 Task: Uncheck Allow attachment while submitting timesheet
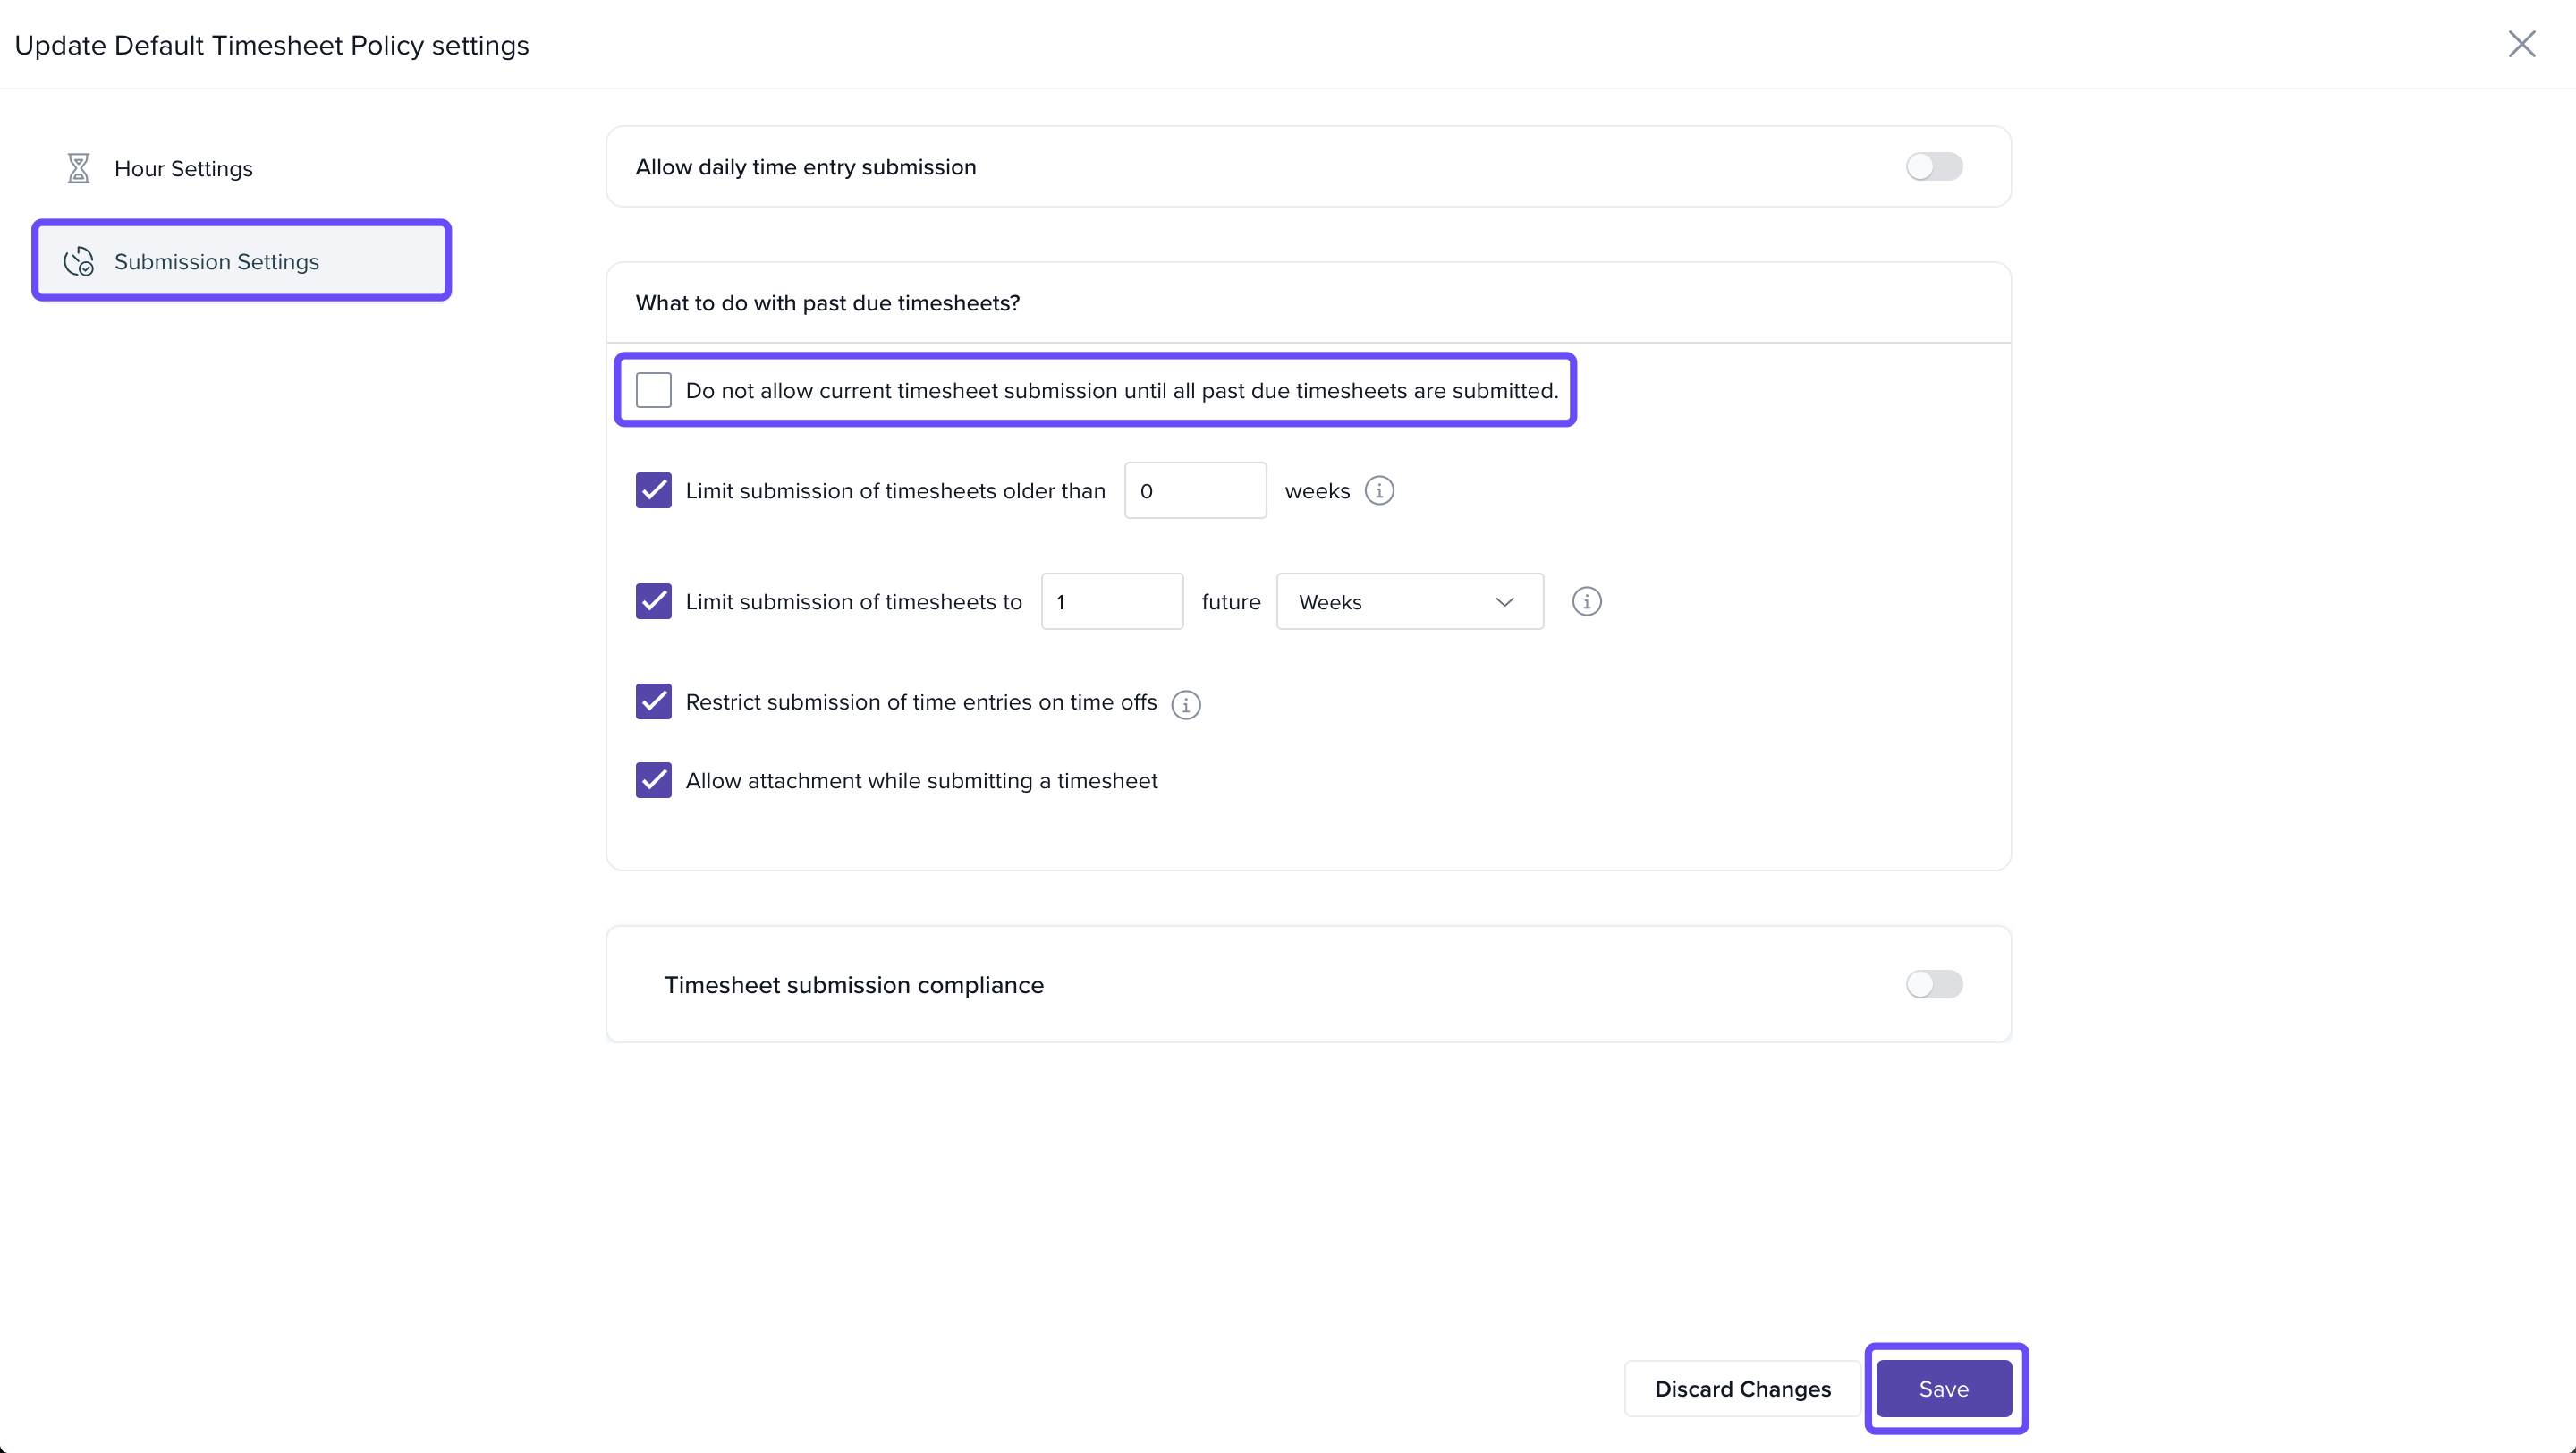(654, 780)
